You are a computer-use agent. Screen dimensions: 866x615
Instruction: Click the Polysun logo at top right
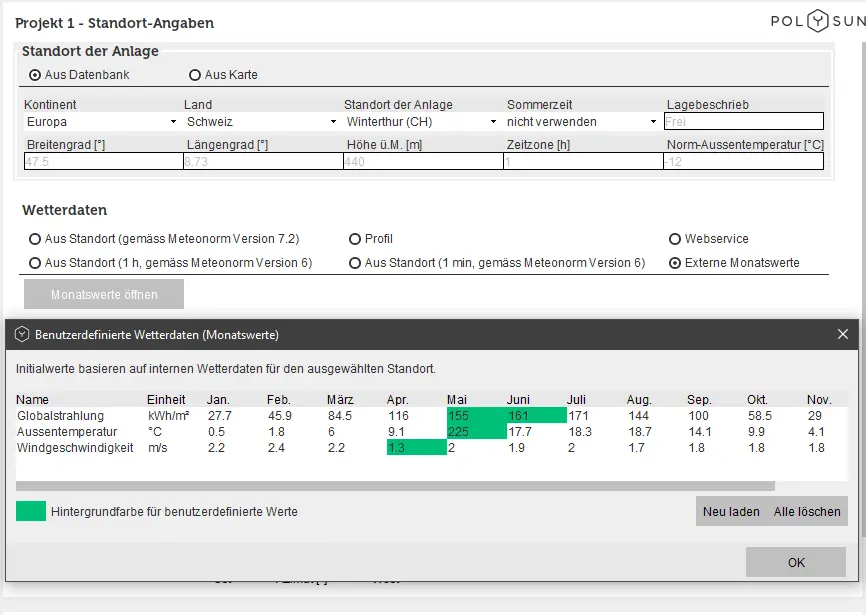tap(818, 21)
